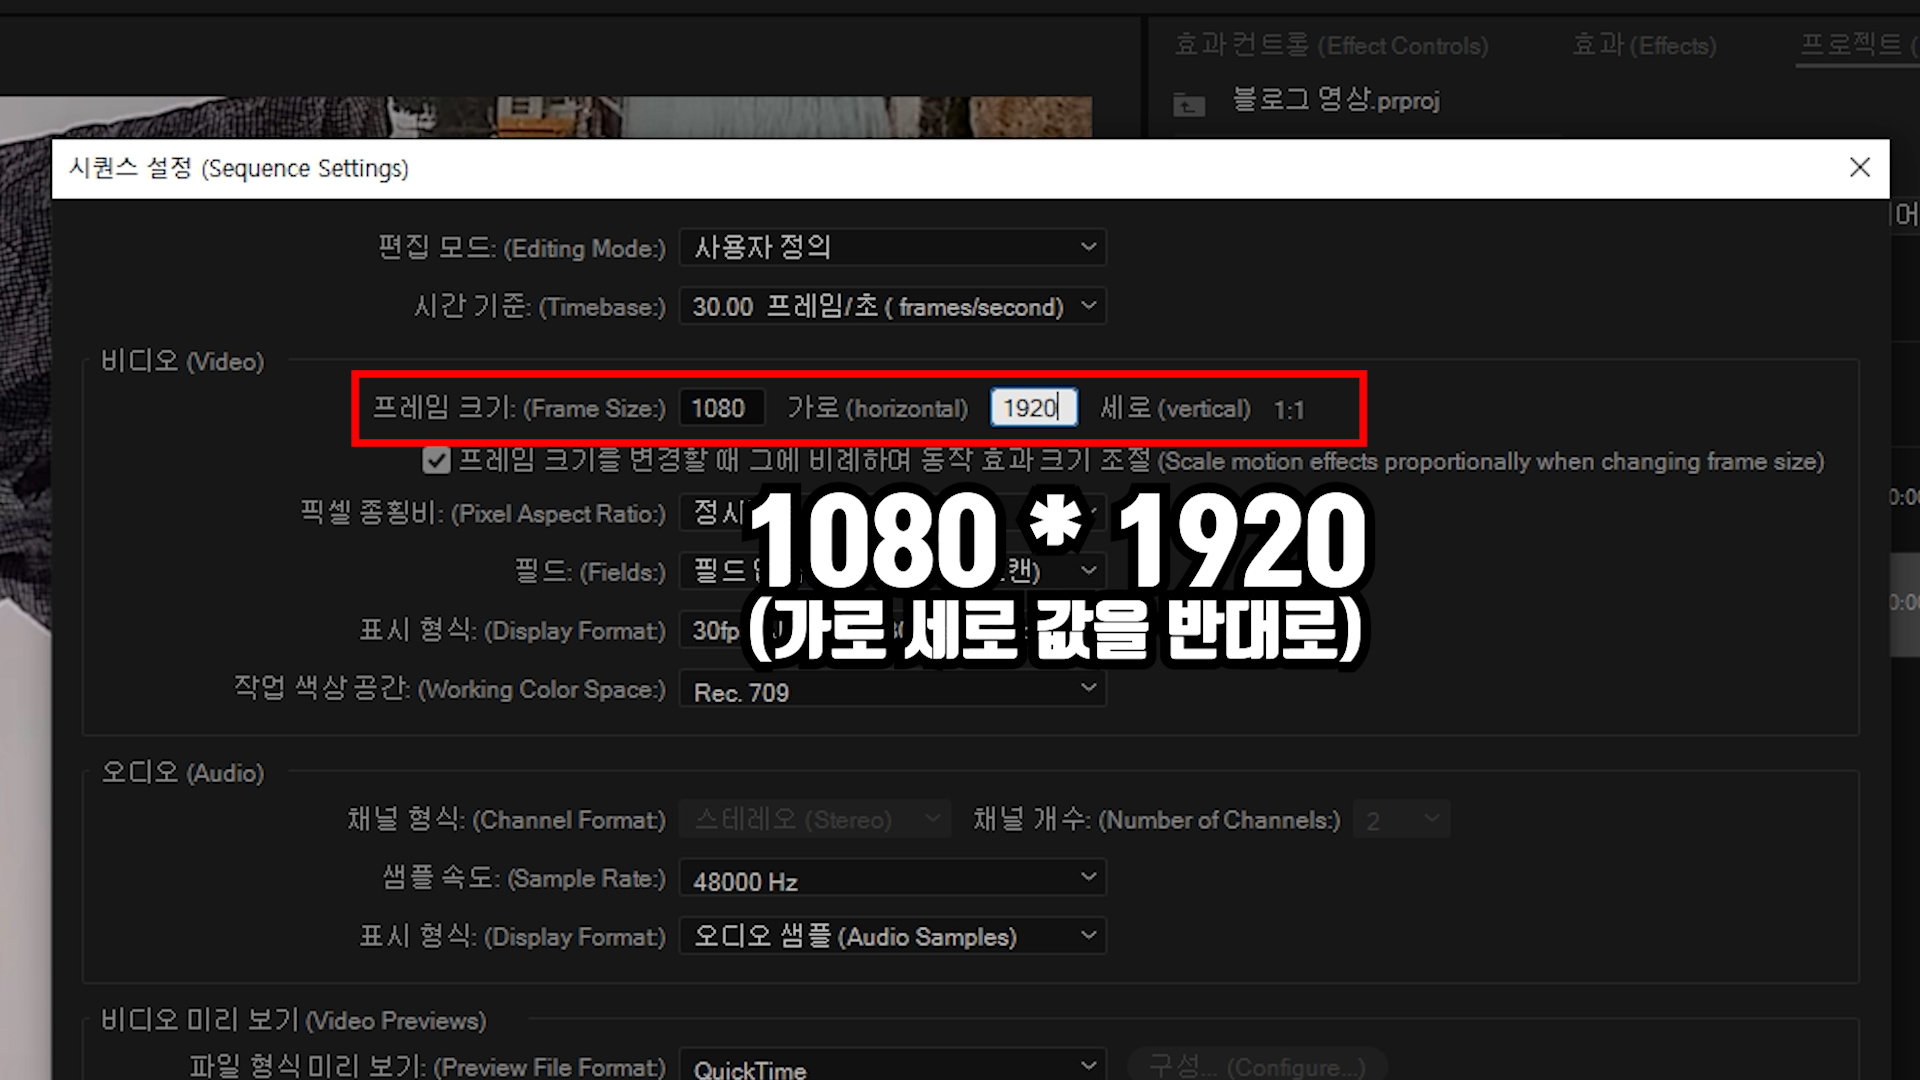This screenshot has width=1920, height=1080.
Task: Expand the Timebase frames/second dropdown
Action: point(892,306)
